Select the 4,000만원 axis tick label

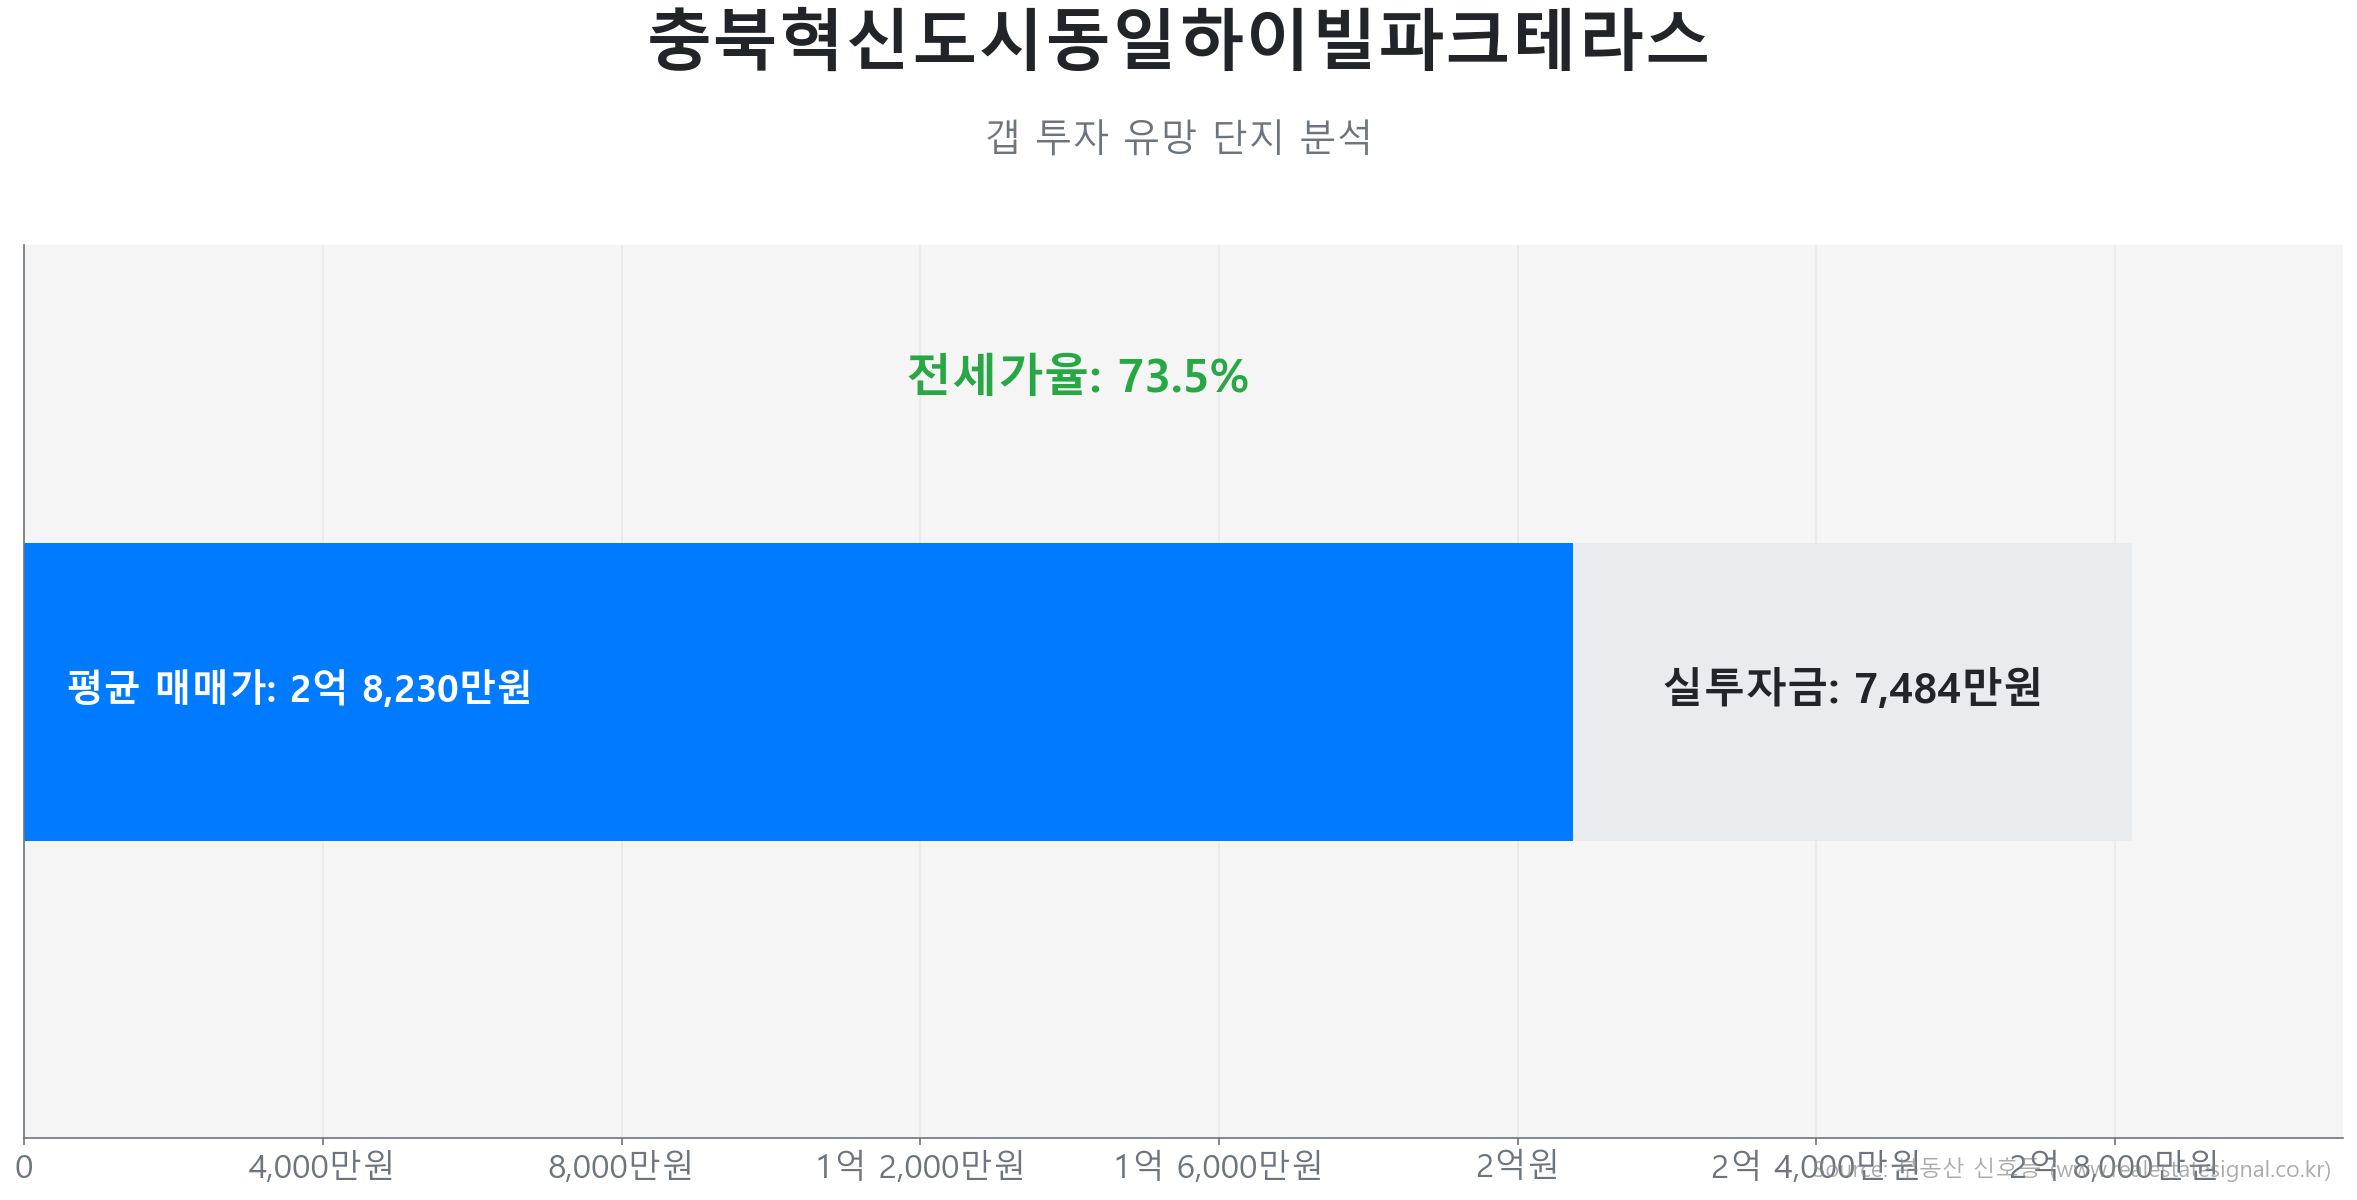pyautogui.click(x=321, y=1166)
